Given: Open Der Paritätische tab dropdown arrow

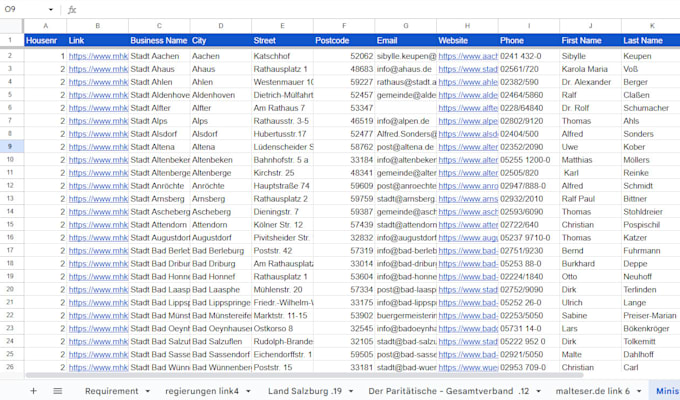Looking at the screenshot, I should point(538,391).
